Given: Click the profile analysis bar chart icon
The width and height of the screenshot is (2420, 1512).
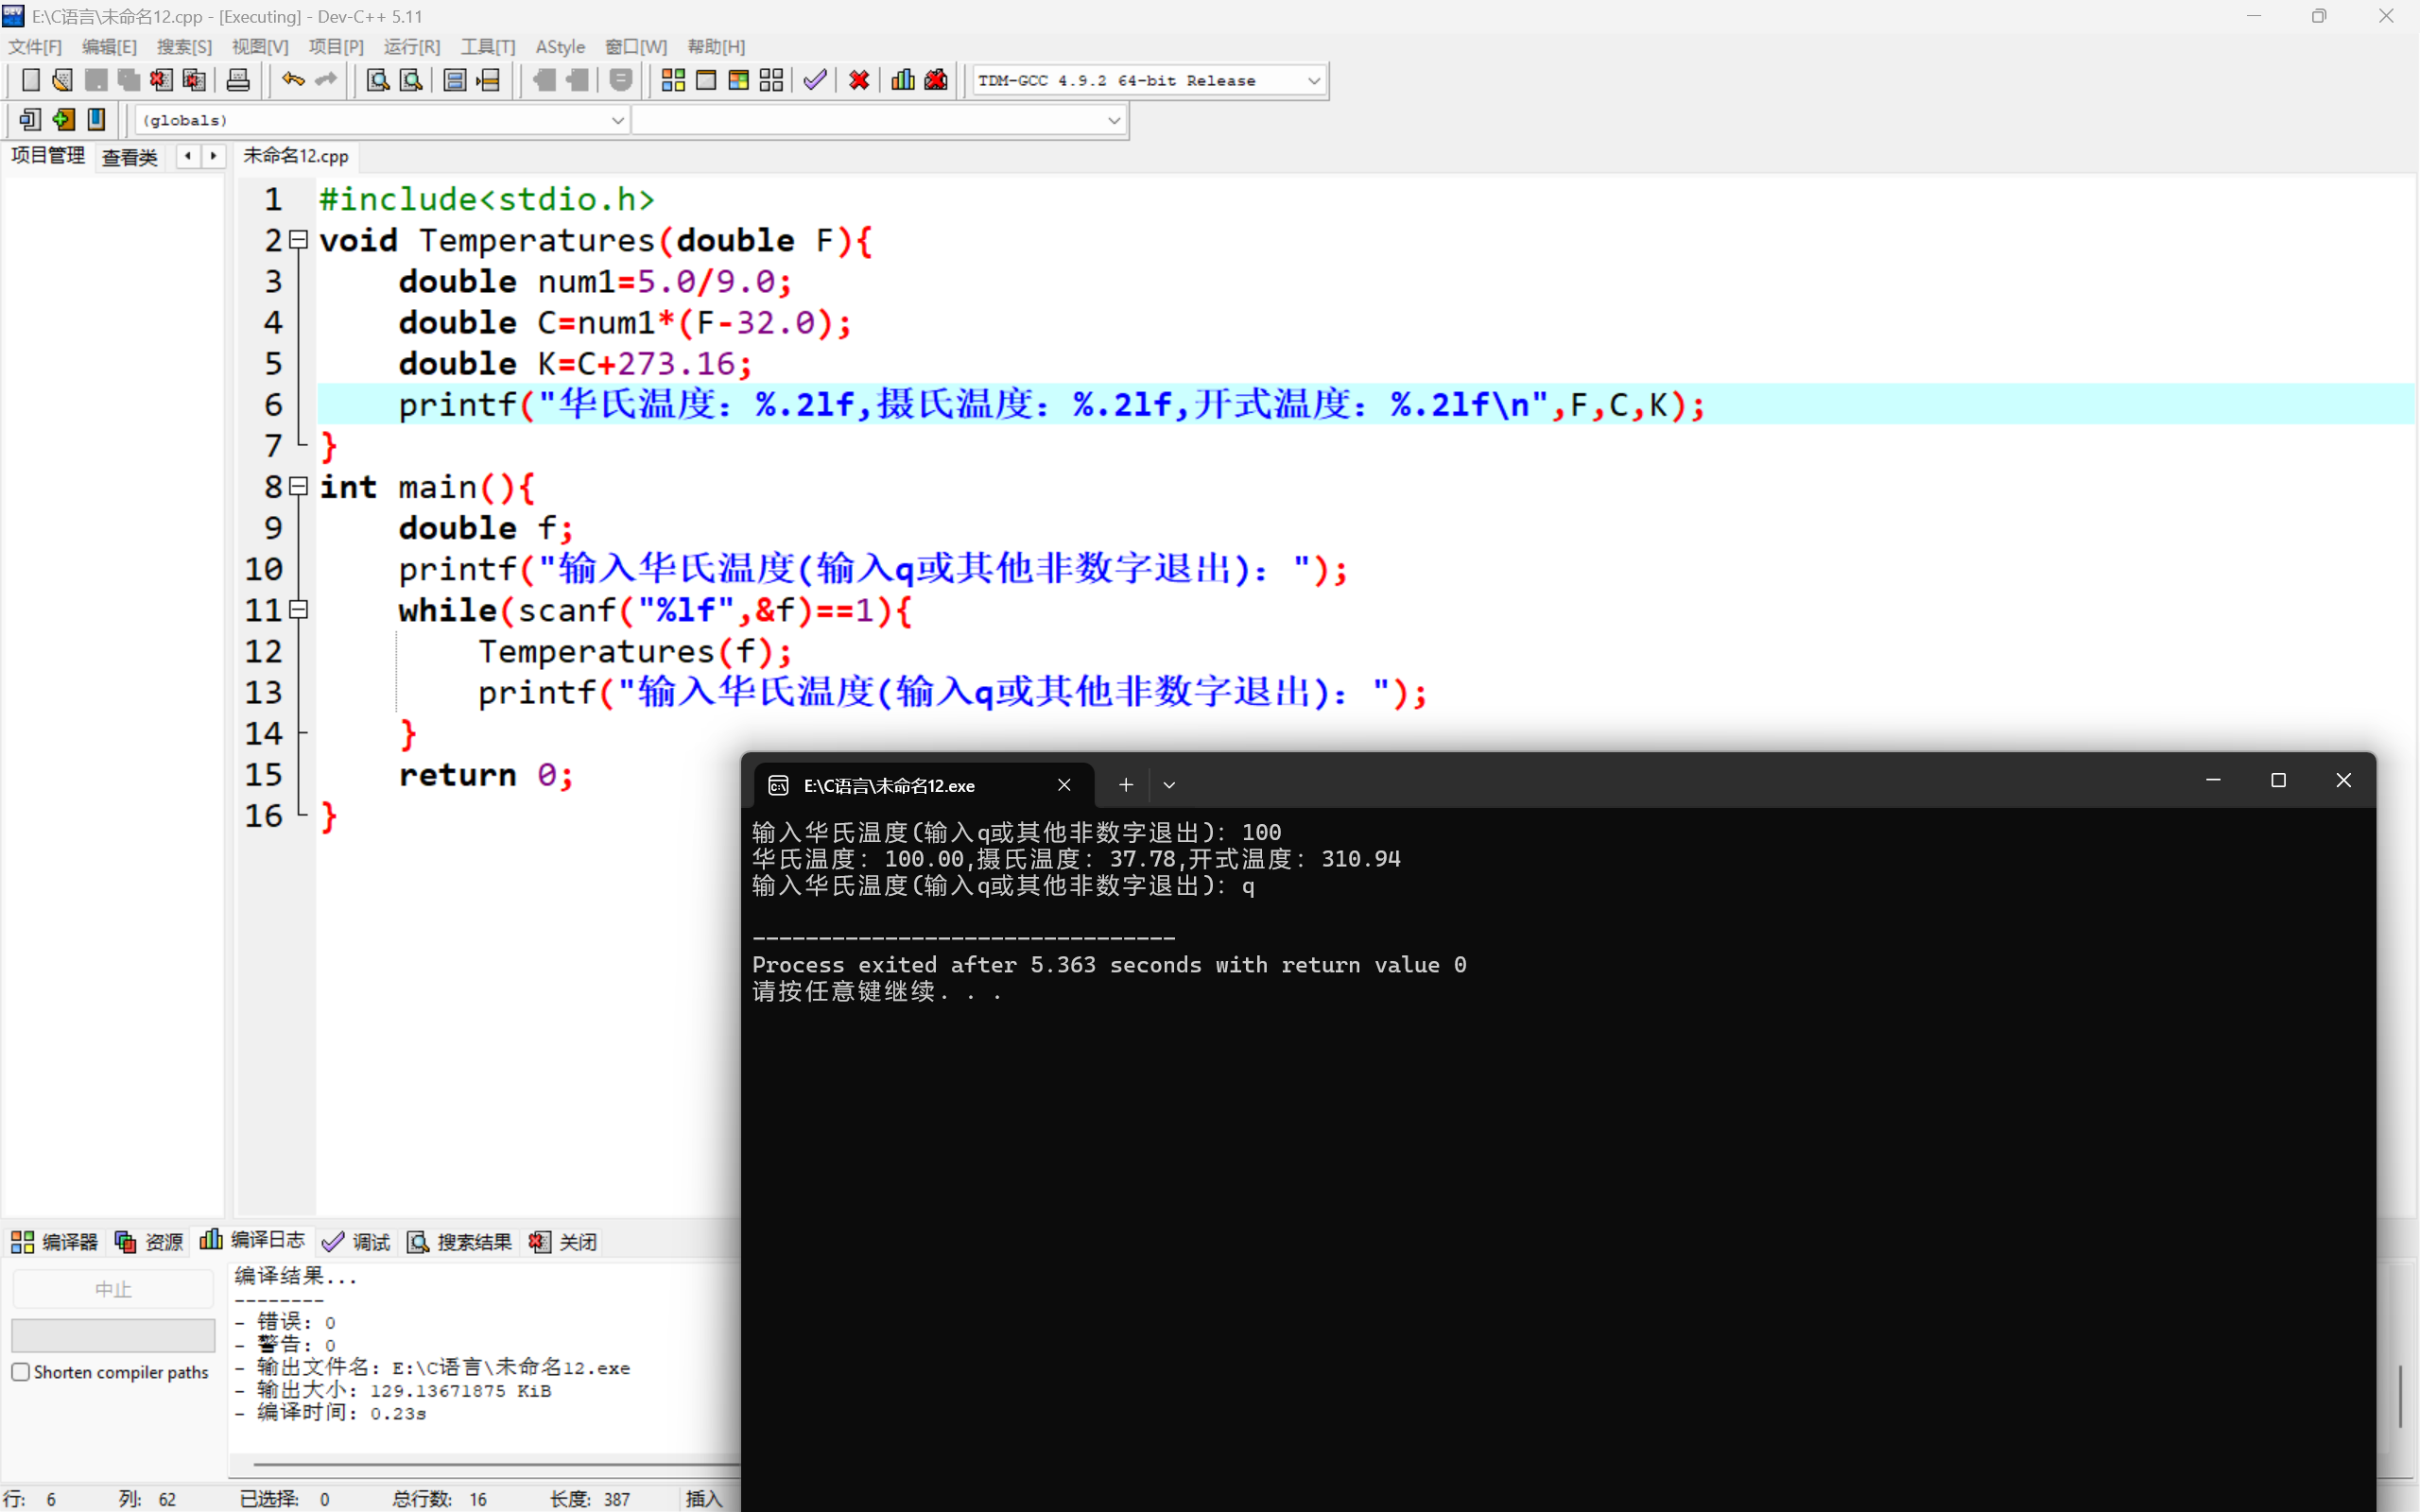Looking at the screenshot, I should click(x=903, y=80).
